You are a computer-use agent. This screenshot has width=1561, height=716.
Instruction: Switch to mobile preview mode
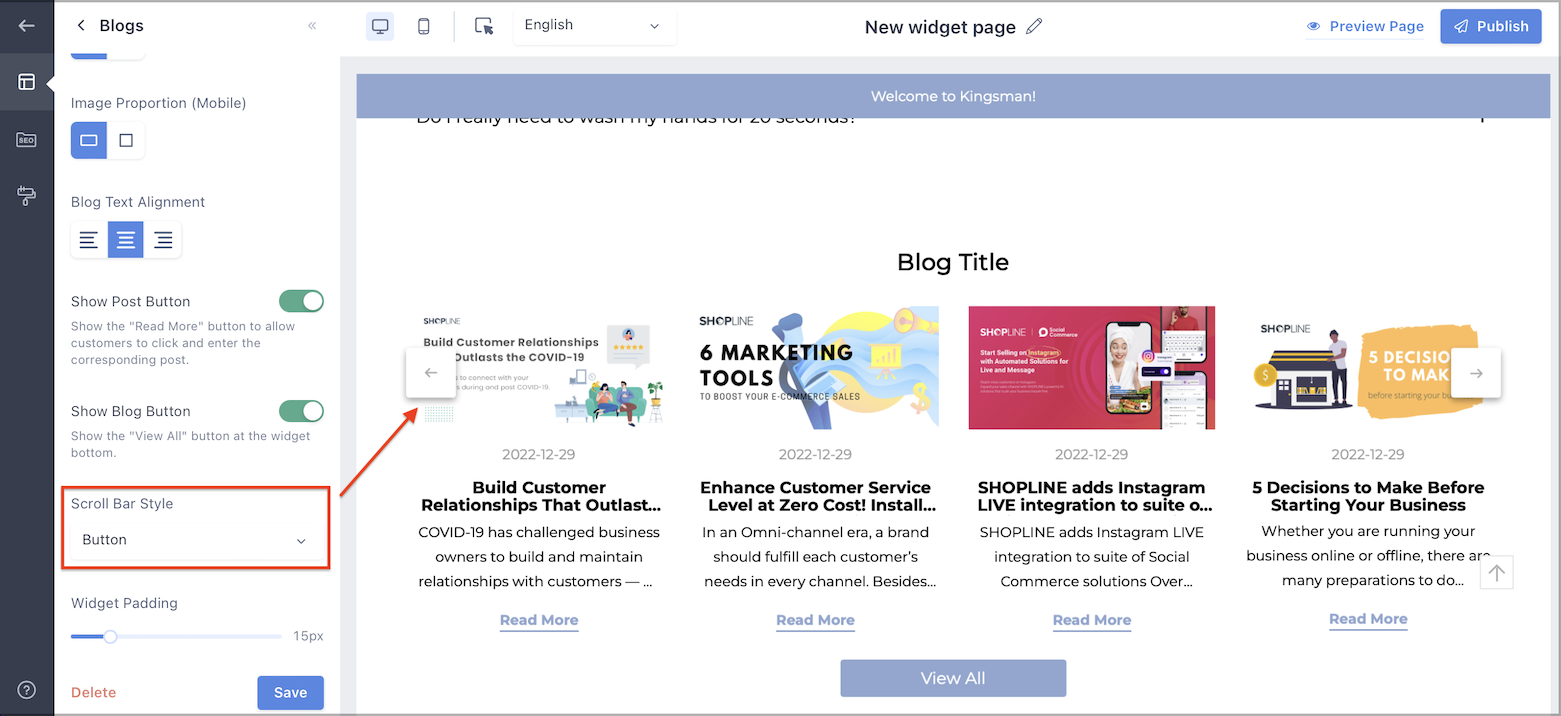click(424, 27)
